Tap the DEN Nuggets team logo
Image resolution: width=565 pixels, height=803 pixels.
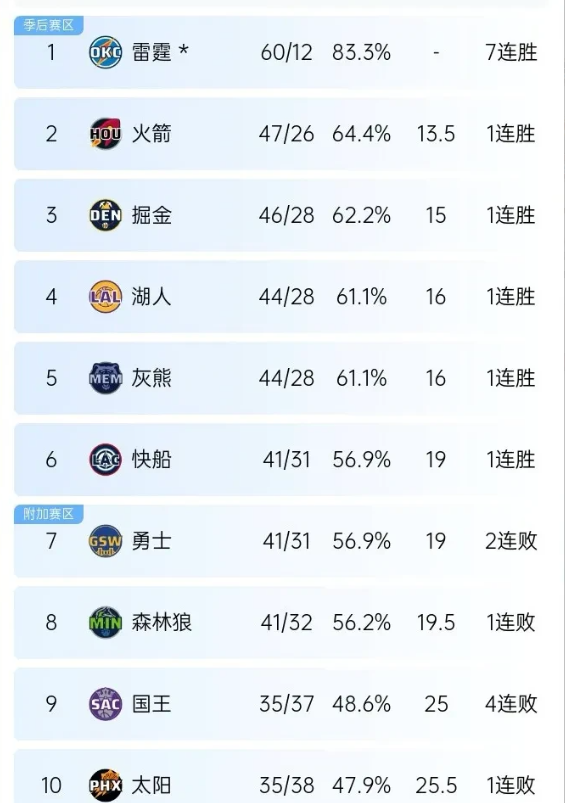point(106,215)
